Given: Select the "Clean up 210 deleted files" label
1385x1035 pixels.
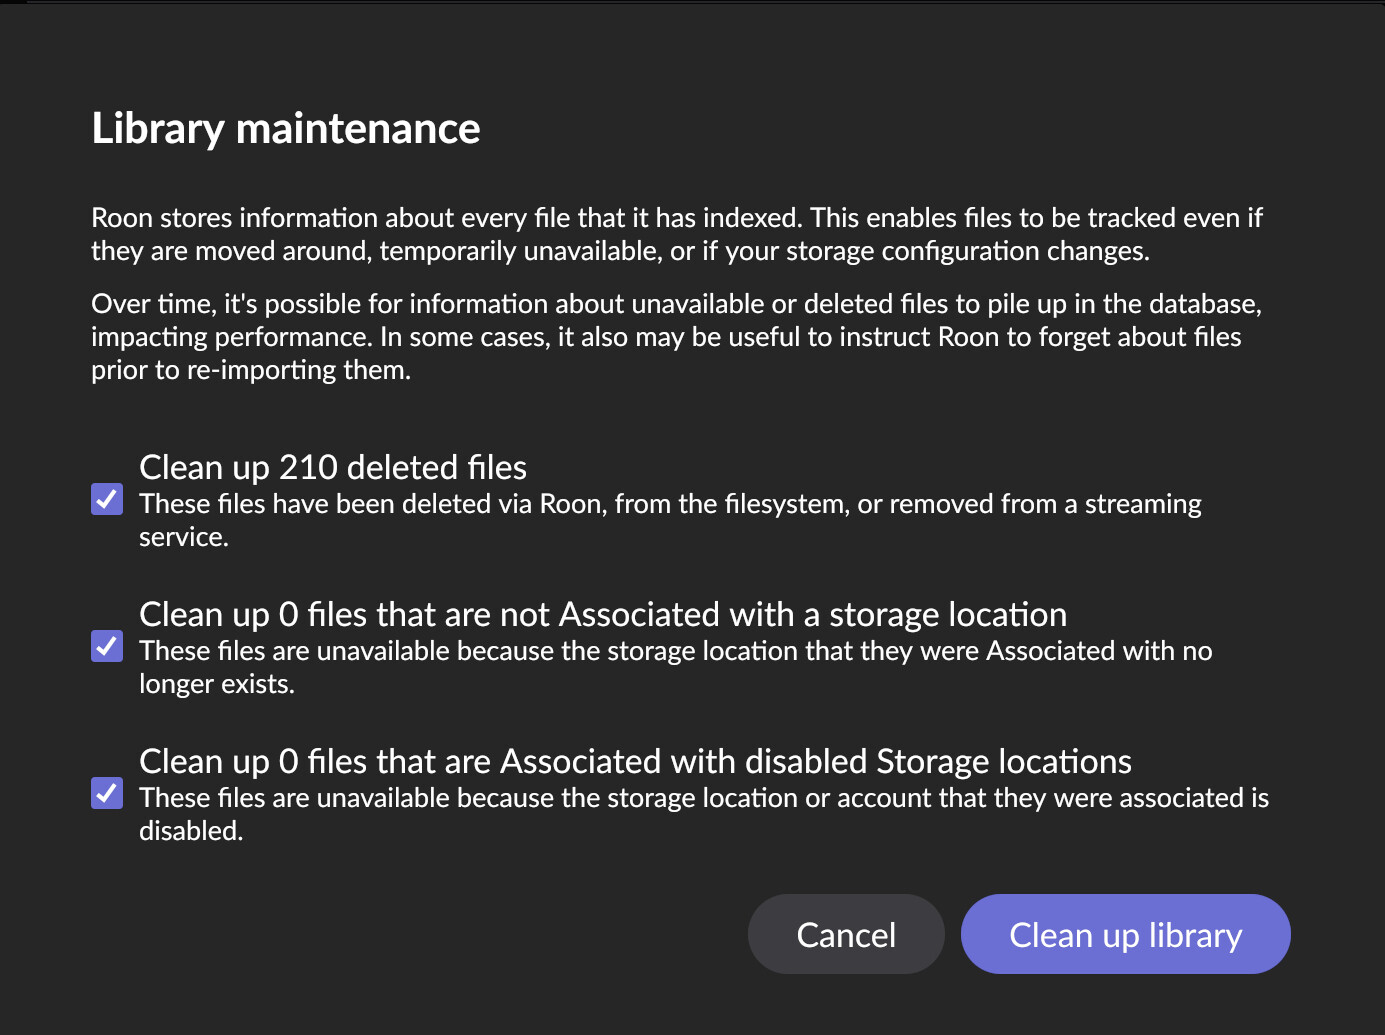Looking at the screenshot, I should pyautogui.click(x=333, y=468).
